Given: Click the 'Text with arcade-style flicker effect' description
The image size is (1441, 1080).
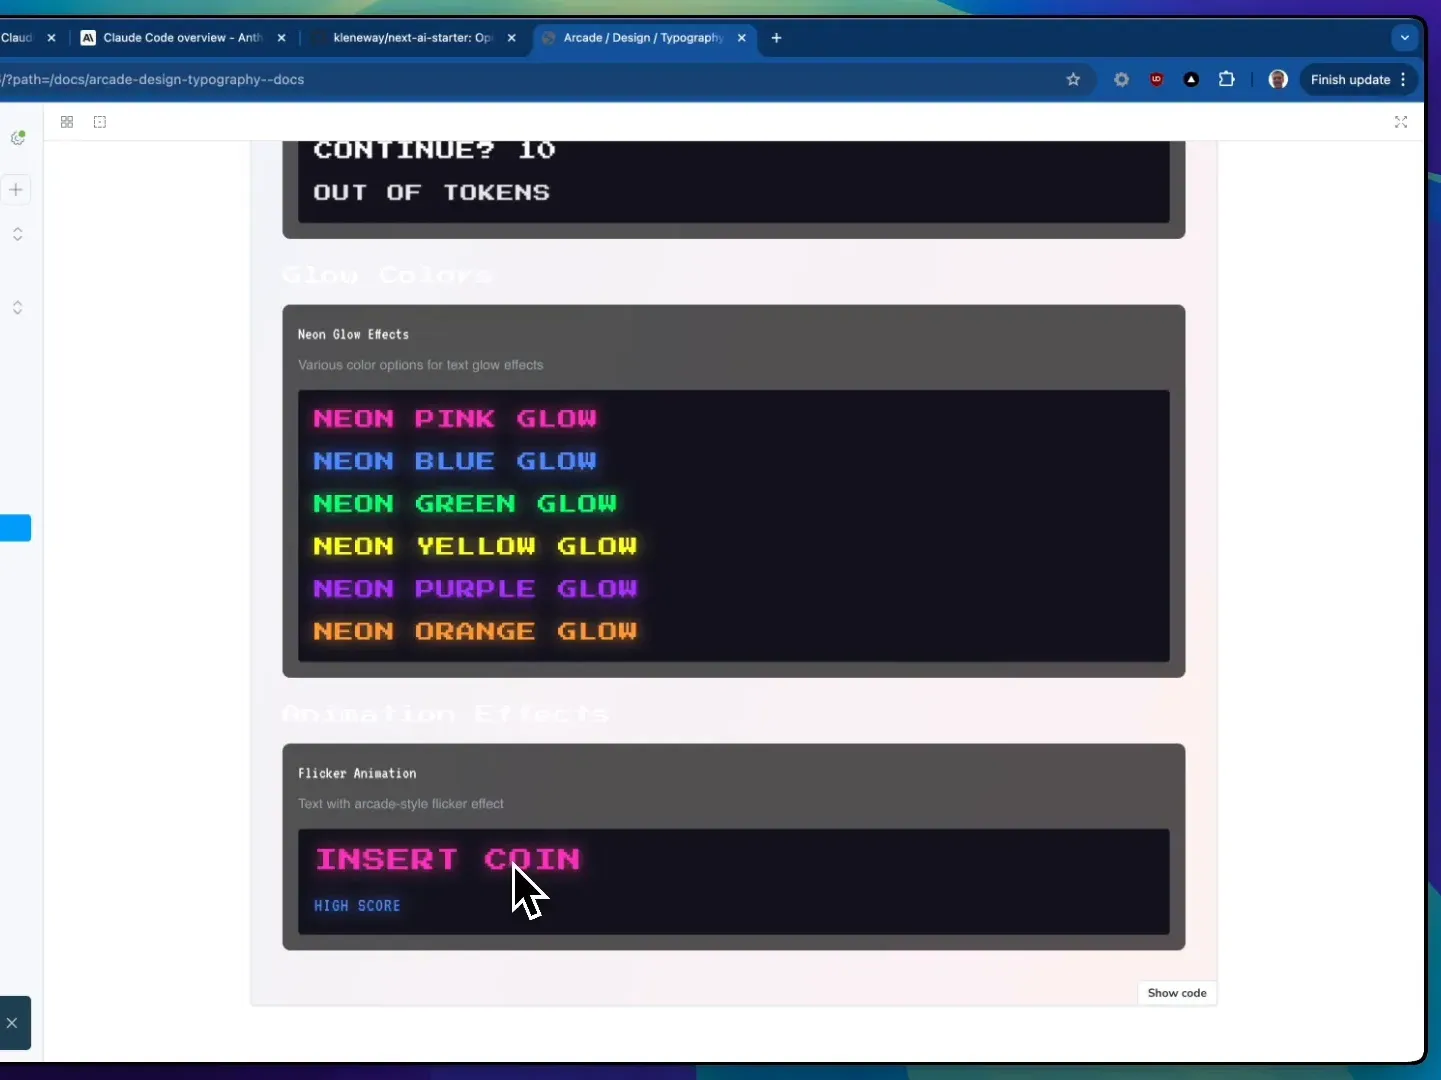Looking at the screenshot, I should (x=401, y=804).
